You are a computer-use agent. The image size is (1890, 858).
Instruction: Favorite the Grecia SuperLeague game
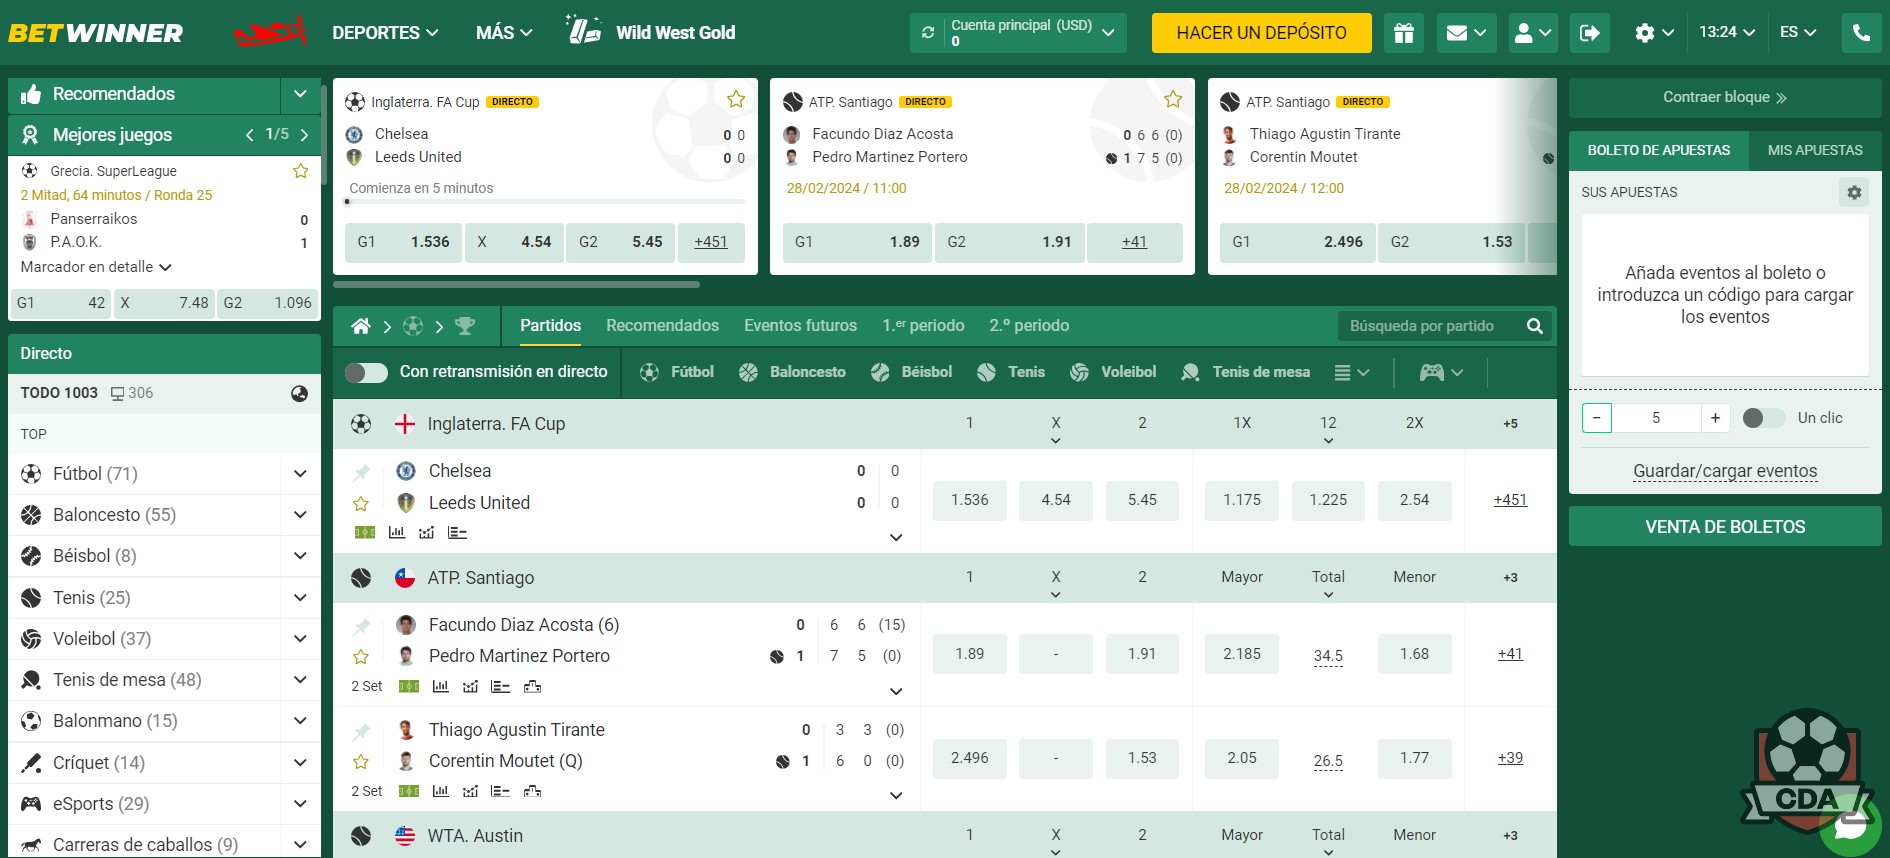[x=300, y=171]
